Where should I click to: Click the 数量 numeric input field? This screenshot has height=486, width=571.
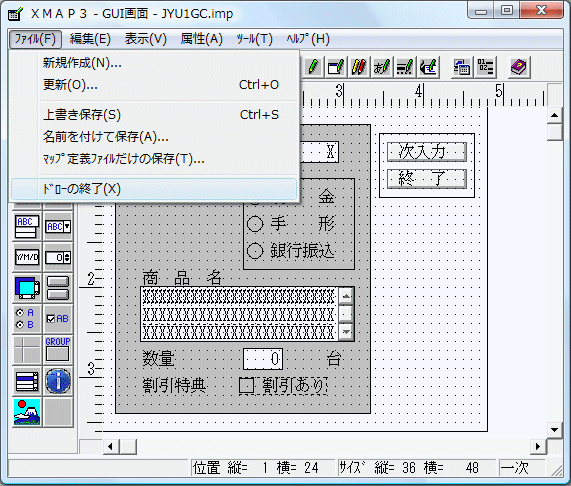[x=263, y=359]
